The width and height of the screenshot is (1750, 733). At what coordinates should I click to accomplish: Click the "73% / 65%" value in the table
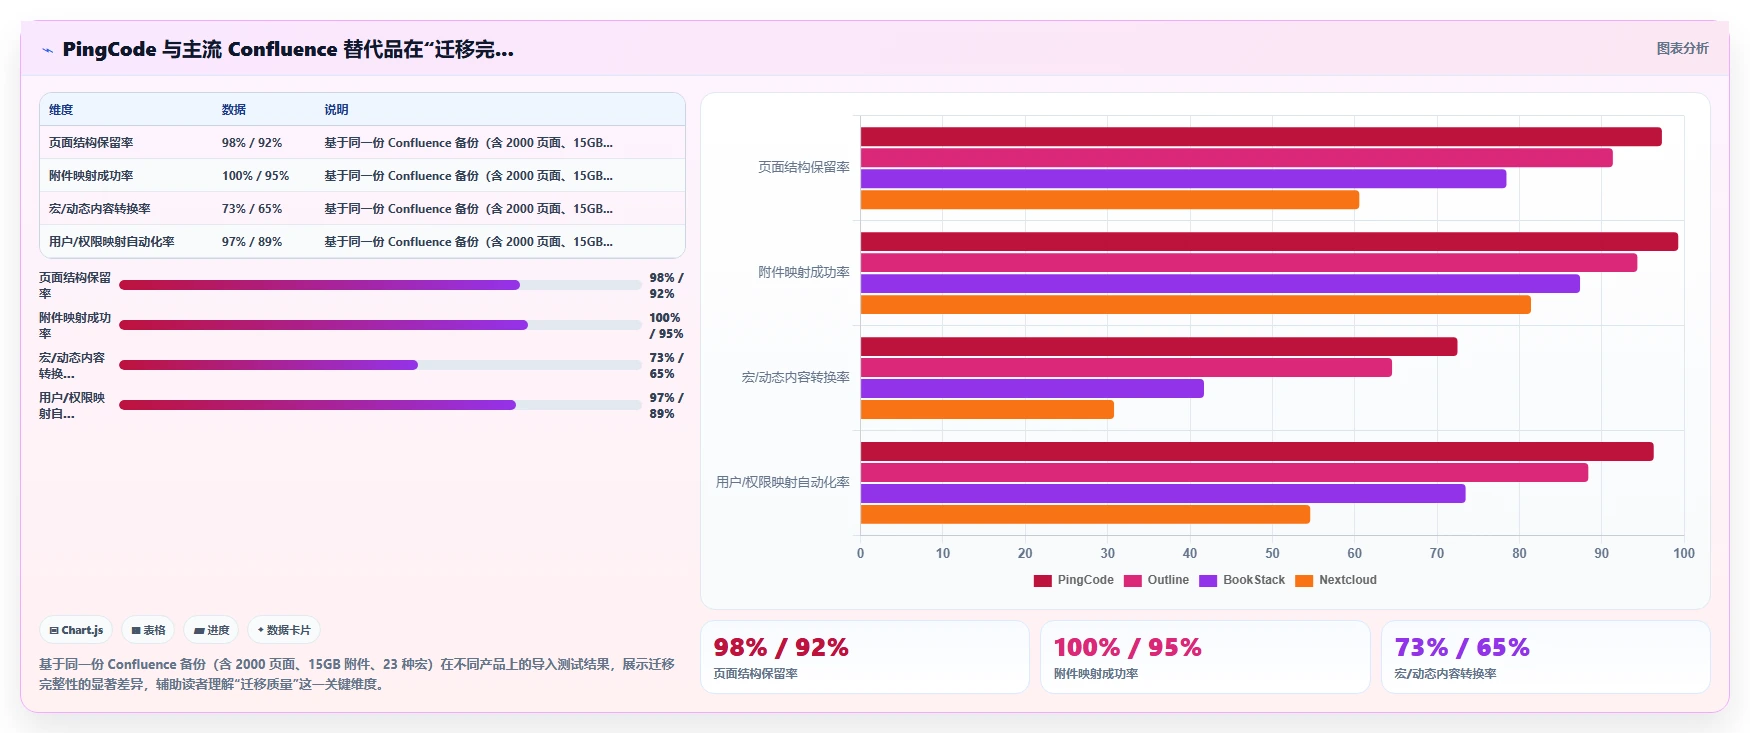(252, 209)
